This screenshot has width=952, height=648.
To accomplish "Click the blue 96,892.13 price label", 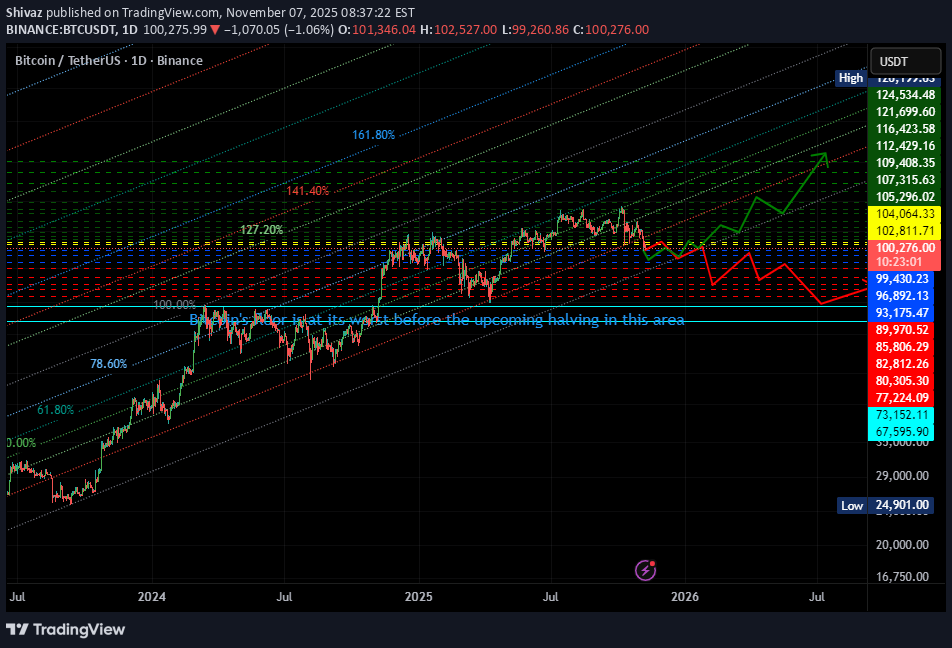I will click(902, 296).
